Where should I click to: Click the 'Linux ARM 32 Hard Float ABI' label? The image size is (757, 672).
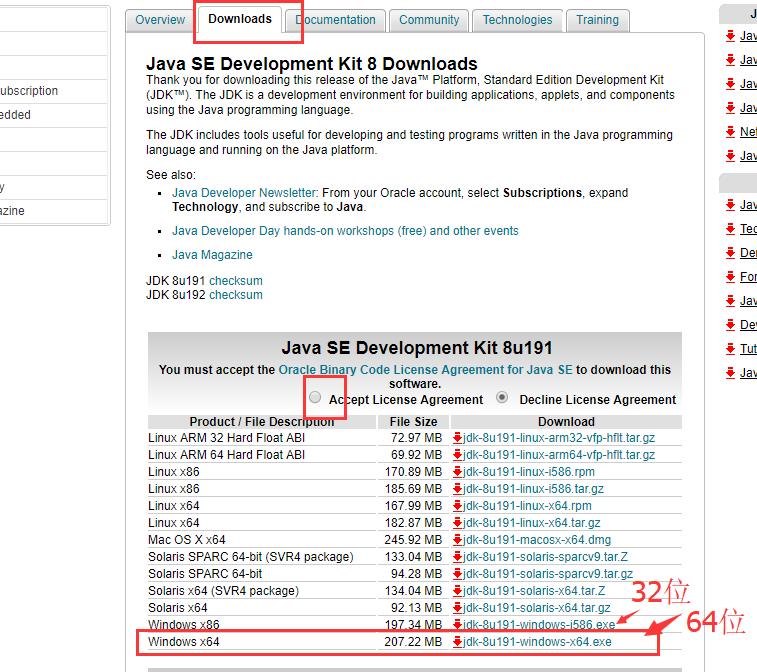pyautogui.click(x=226, y=438)
